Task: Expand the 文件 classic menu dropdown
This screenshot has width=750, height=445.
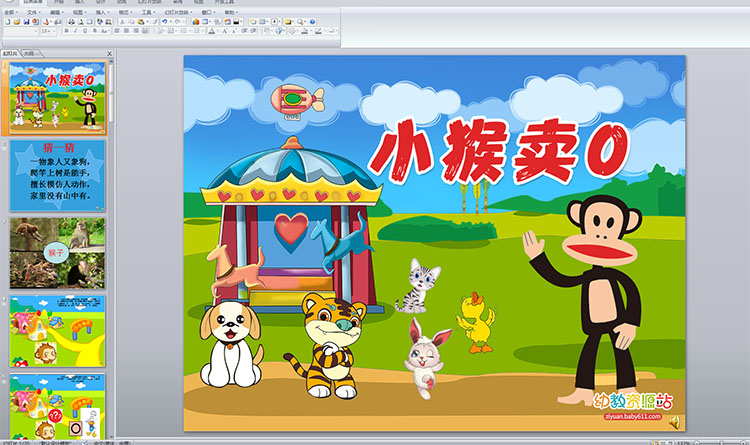Action: pos(33,12)
